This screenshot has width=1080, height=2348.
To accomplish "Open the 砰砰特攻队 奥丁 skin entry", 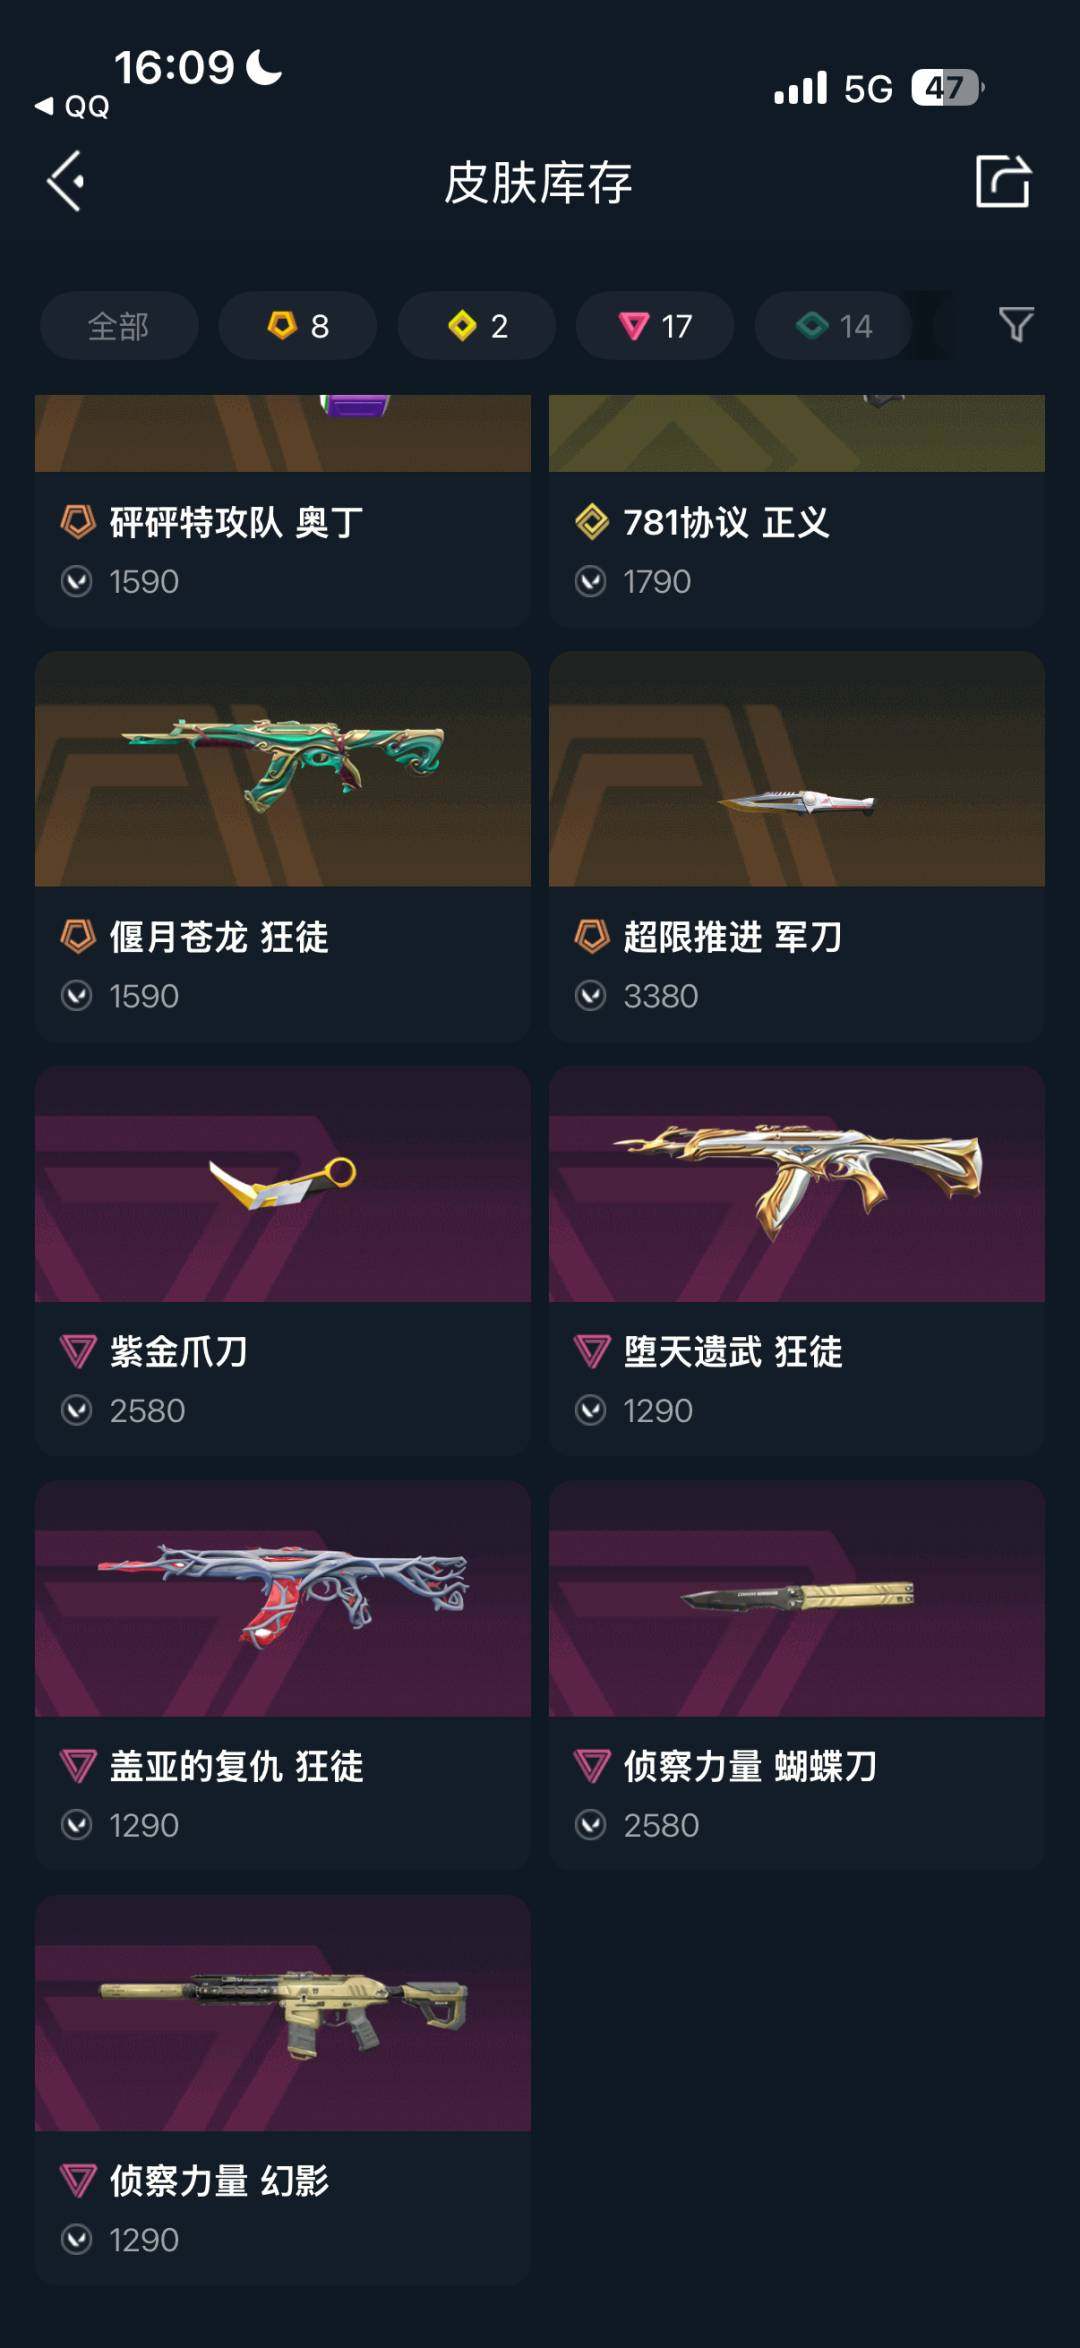I will pos(283,511).
